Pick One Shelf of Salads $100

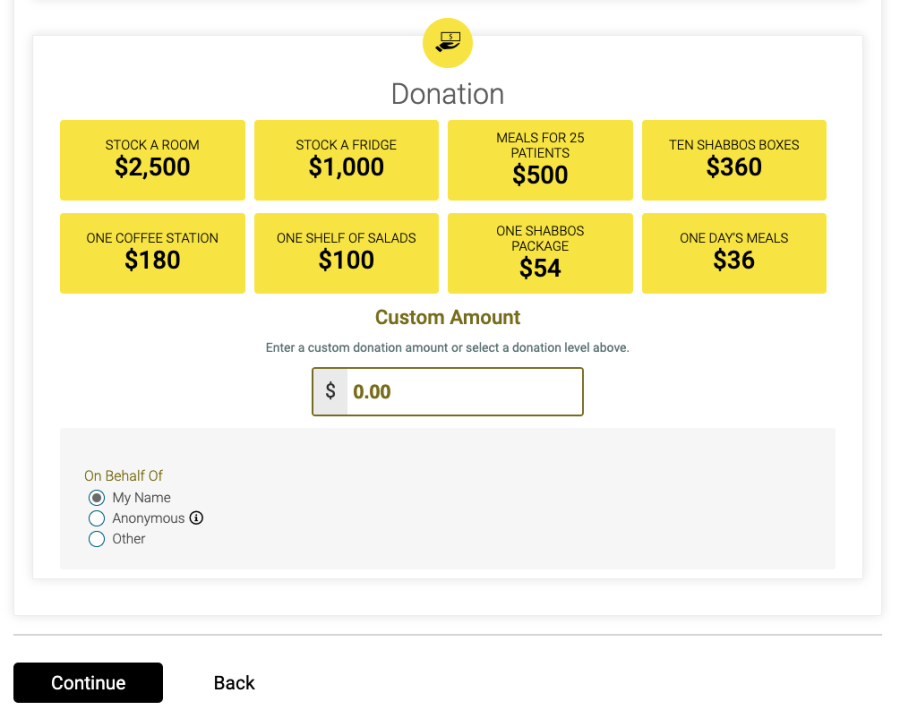pyautogui.click(x=346, y=253)
